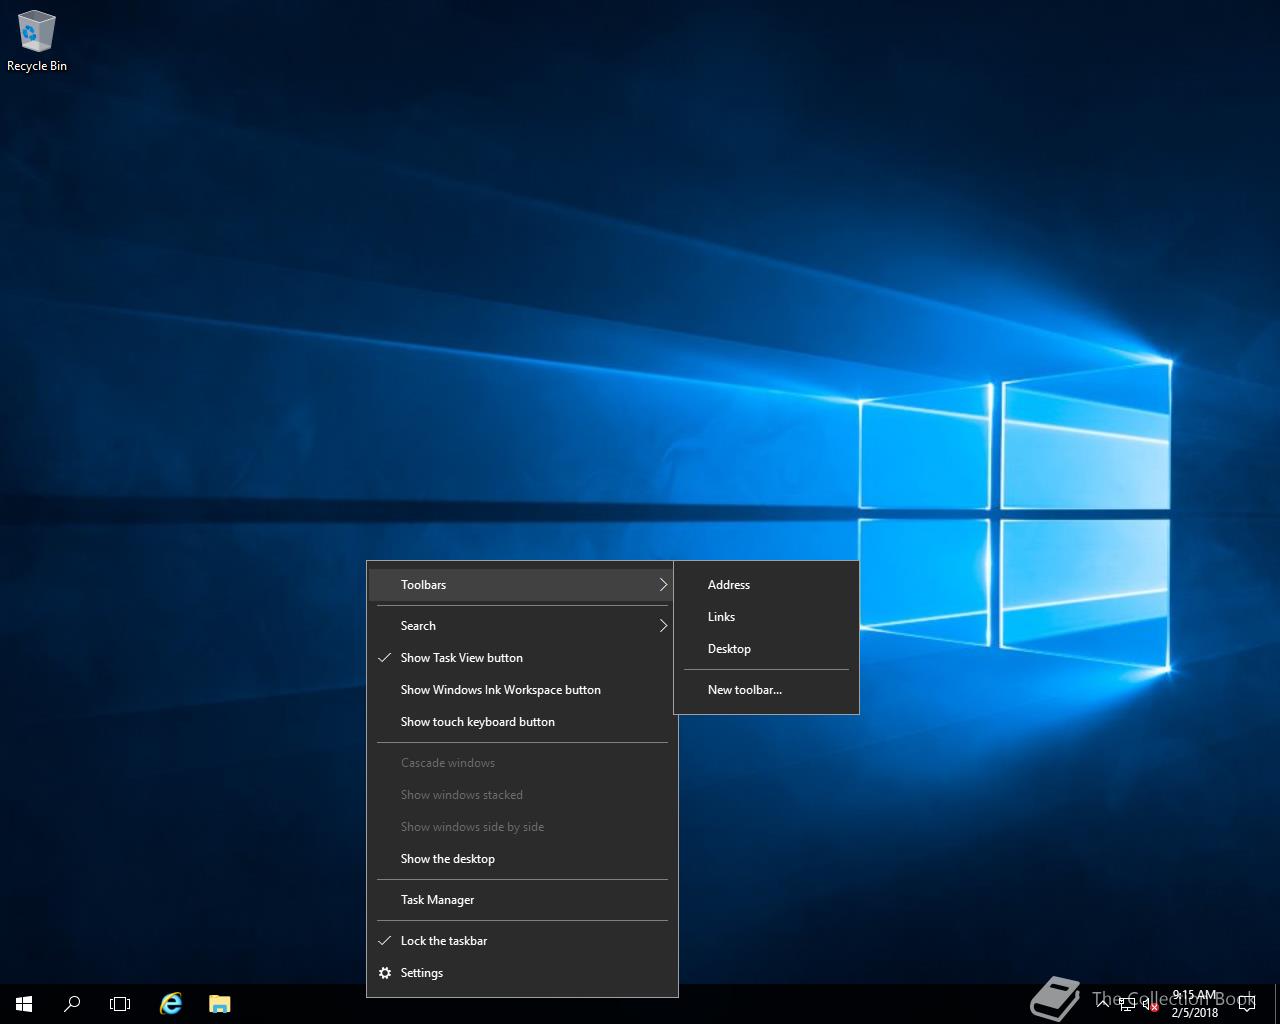
Task: Open File Explorer from taskbar
Action: pos(220,1003)
